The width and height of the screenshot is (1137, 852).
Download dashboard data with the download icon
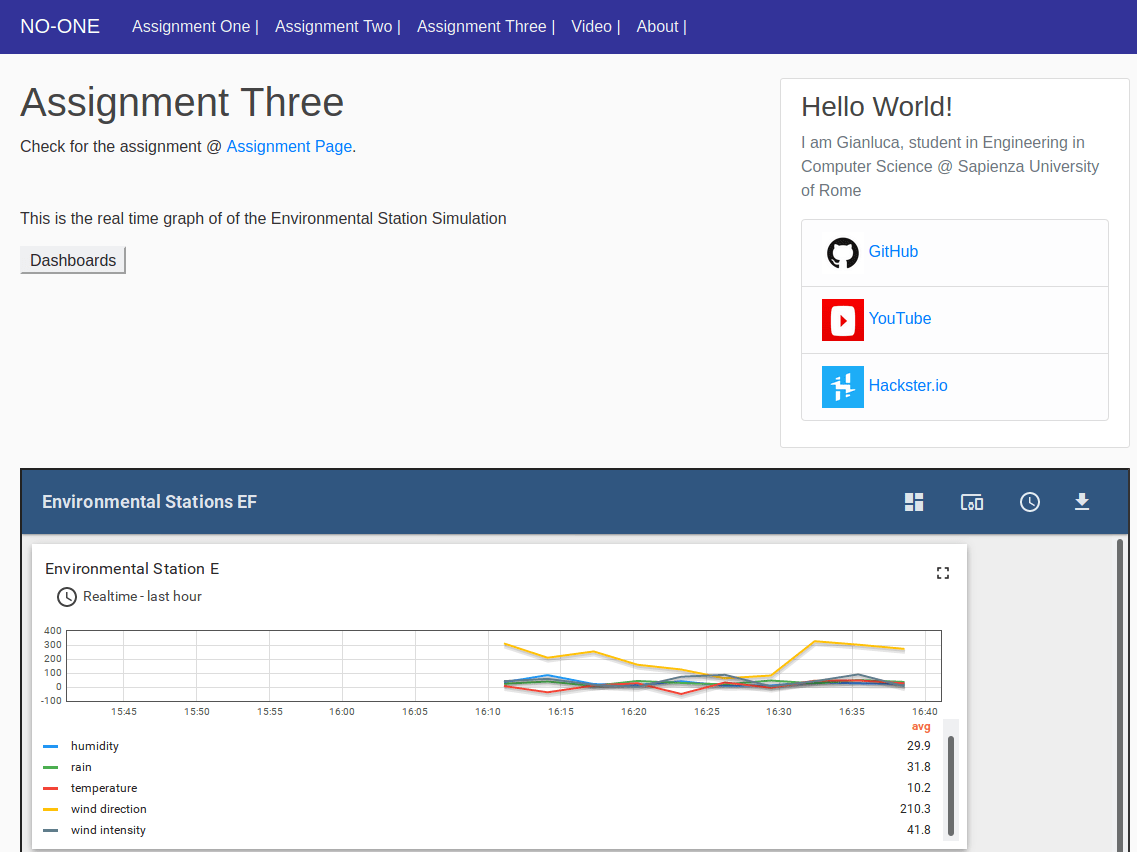1082,502
